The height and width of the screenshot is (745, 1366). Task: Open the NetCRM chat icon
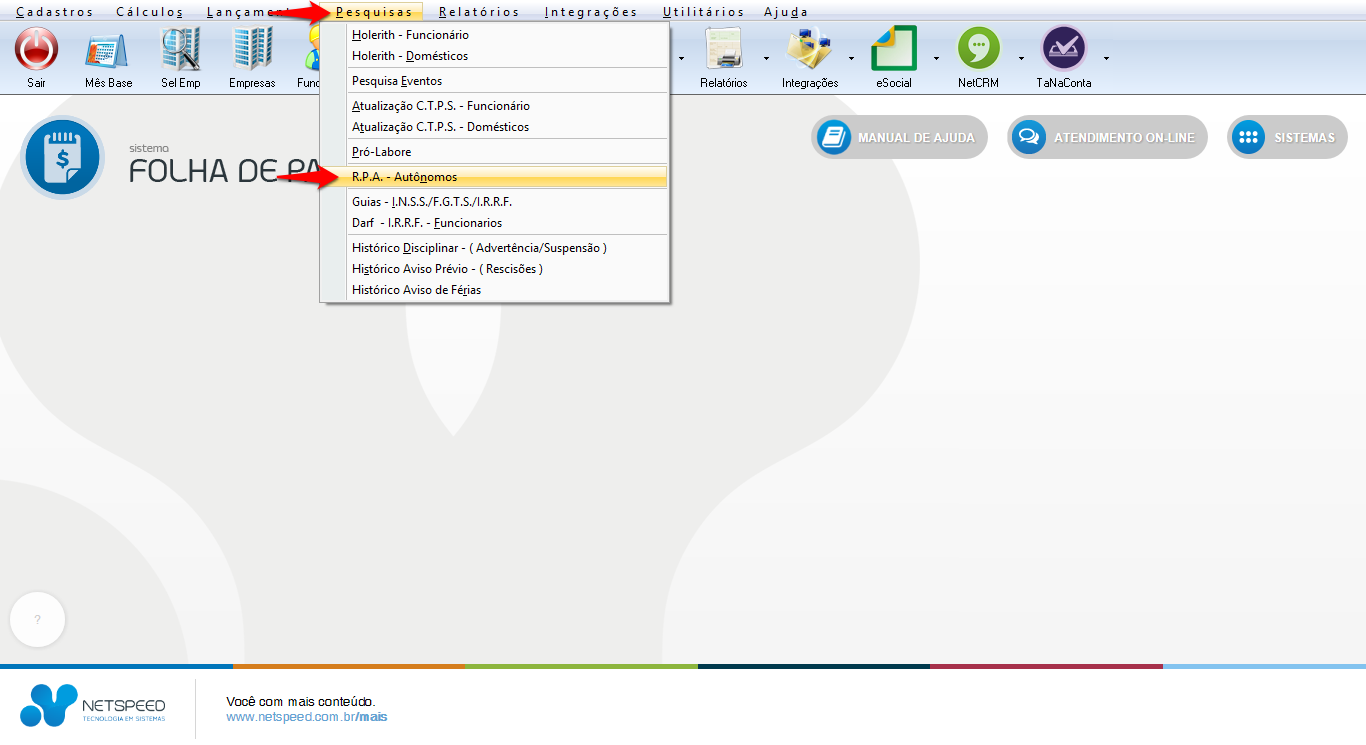[978, 49]
